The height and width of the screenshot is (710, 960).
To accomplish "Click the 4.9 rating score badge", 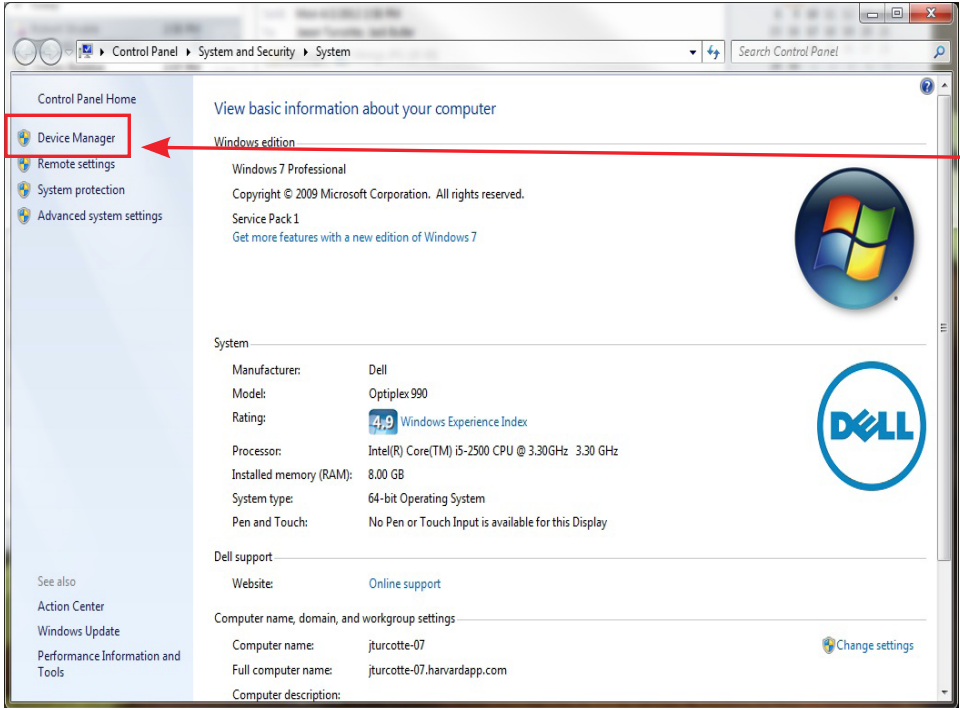I will point(383,422).
